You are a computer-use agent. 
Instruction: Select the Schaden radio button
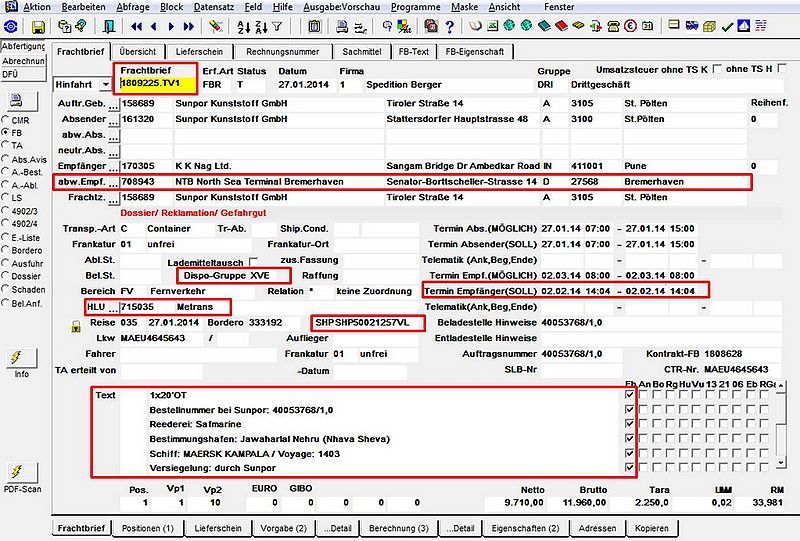click(x=6, y=288)
